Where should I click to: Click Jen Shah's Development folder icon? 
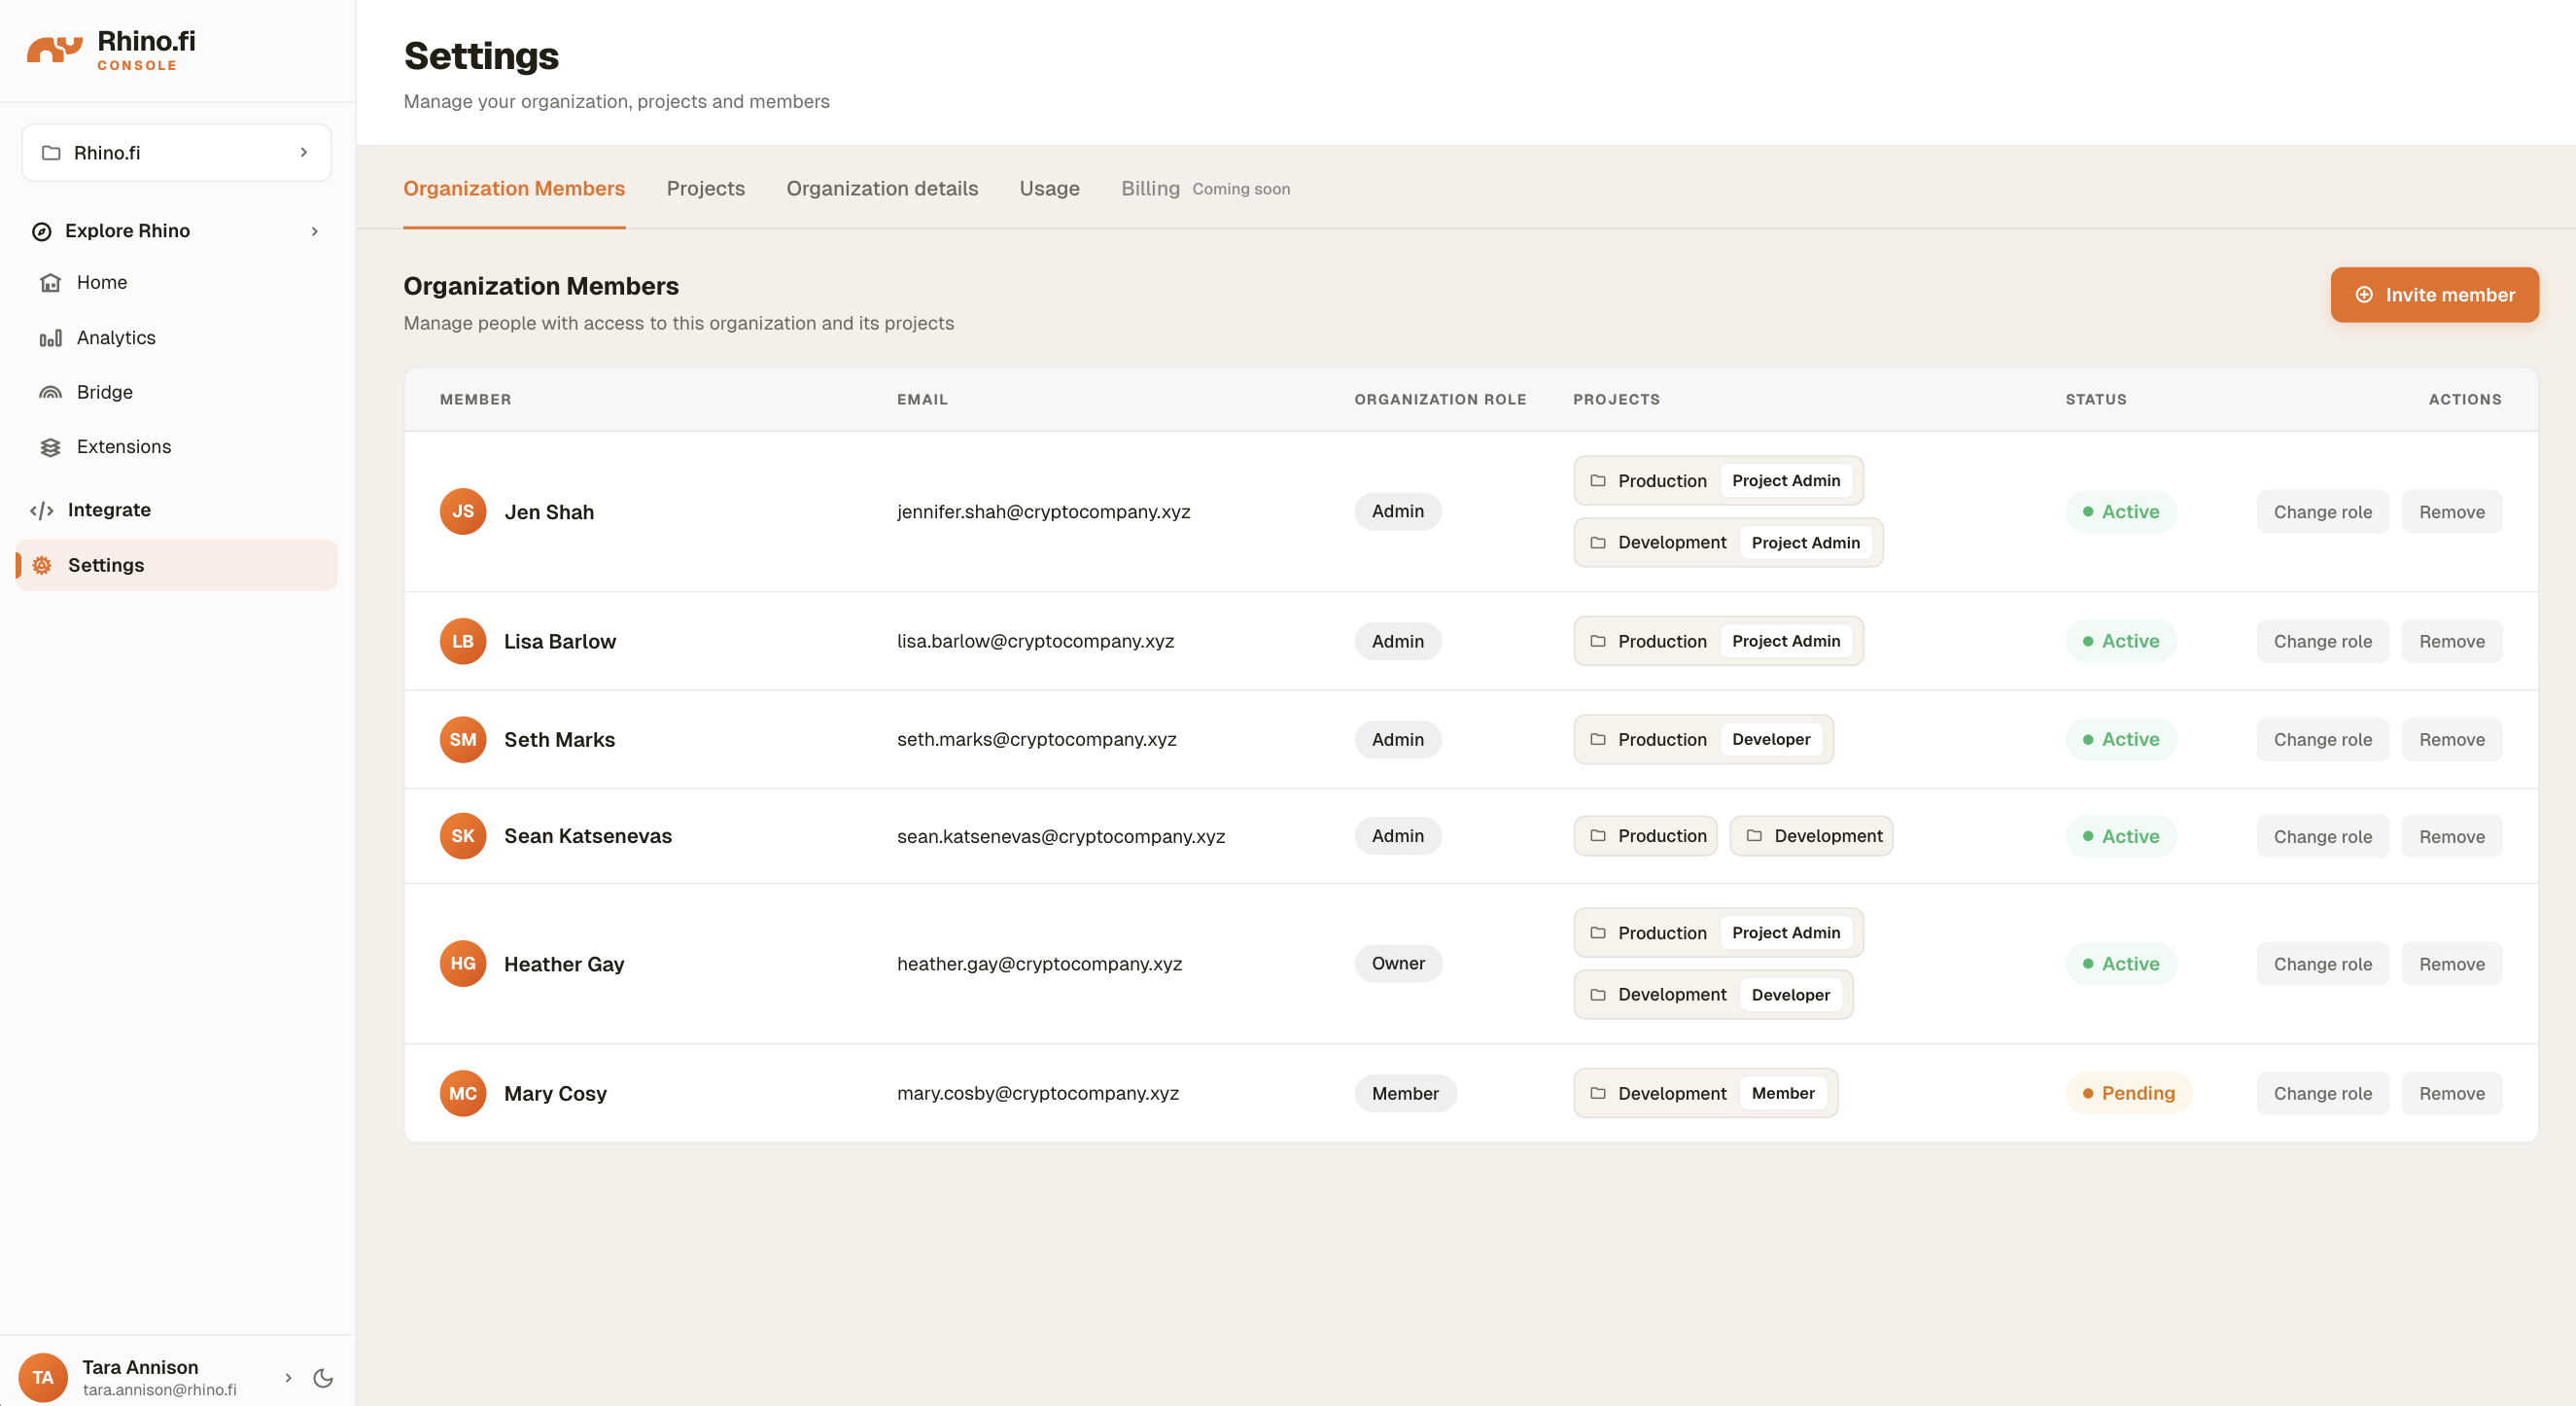tap(1598, 542)
